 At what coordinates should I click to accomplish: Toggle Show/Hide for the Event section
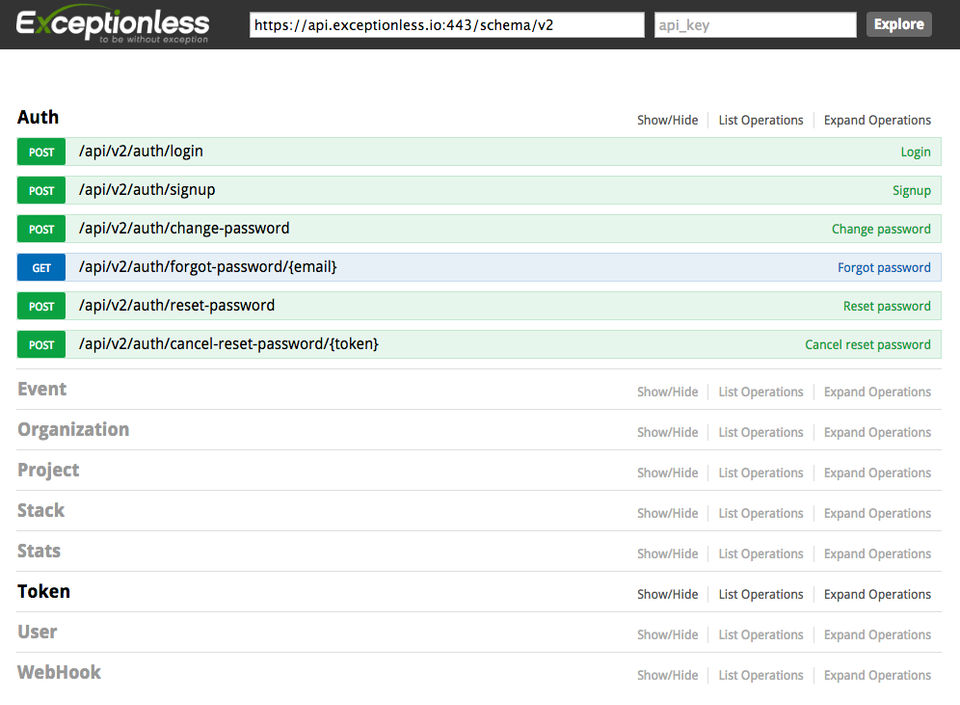pyautogui.click(x=667, y=392)
